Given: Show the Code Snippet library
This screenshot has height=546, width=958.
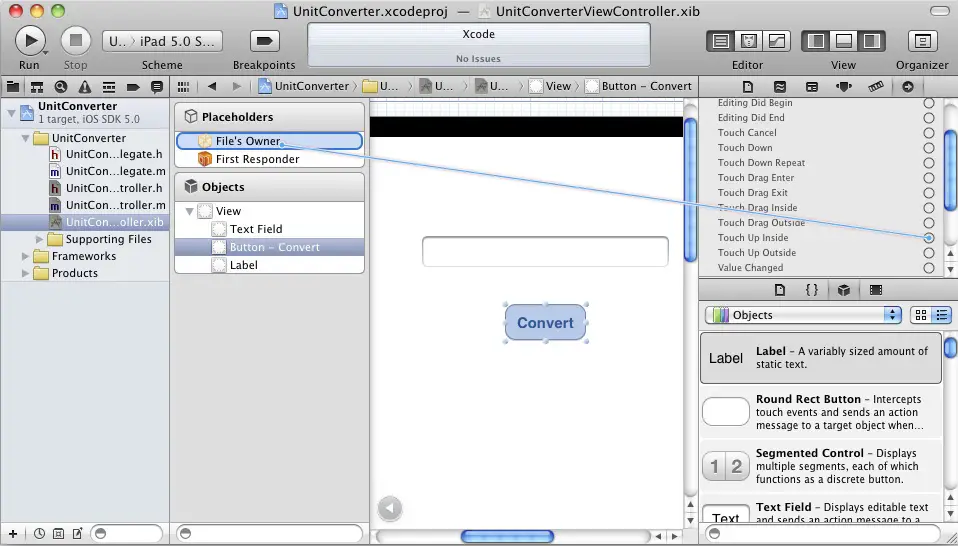Looking at the screenshot, I should coord(812,290).
